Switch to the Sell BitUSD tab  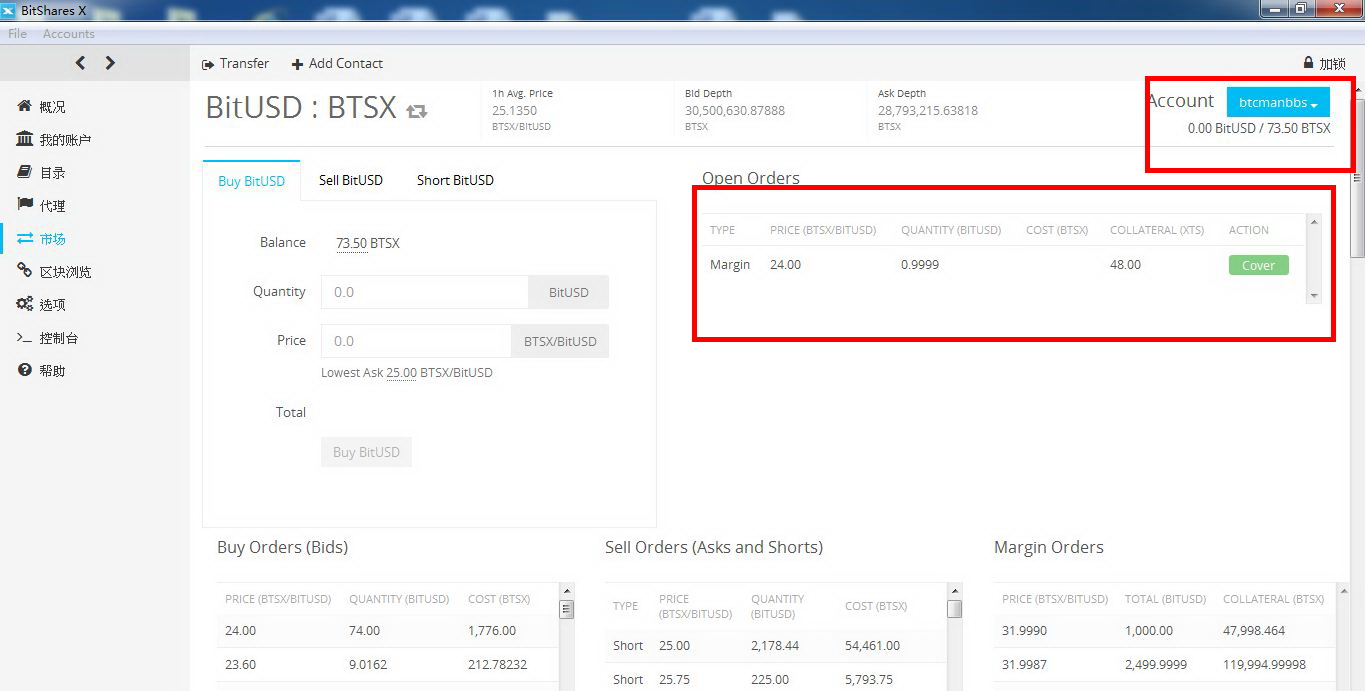coord(351,180)
